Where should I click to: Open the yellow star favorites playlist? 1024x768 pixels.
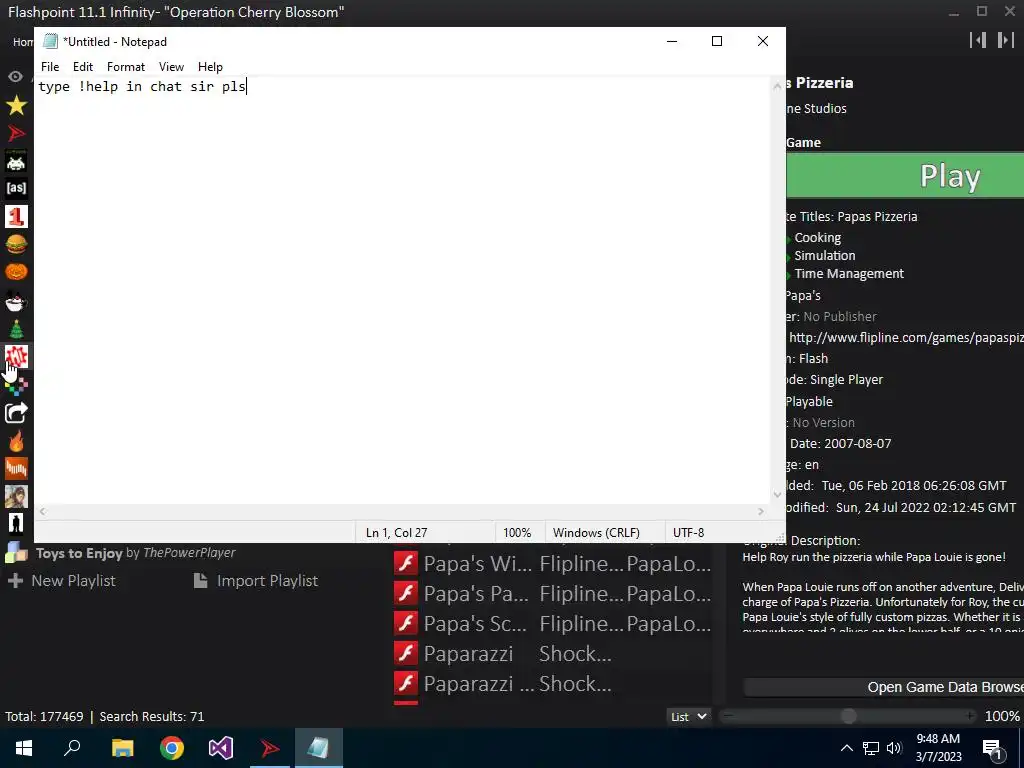click(x=16, y=105)
